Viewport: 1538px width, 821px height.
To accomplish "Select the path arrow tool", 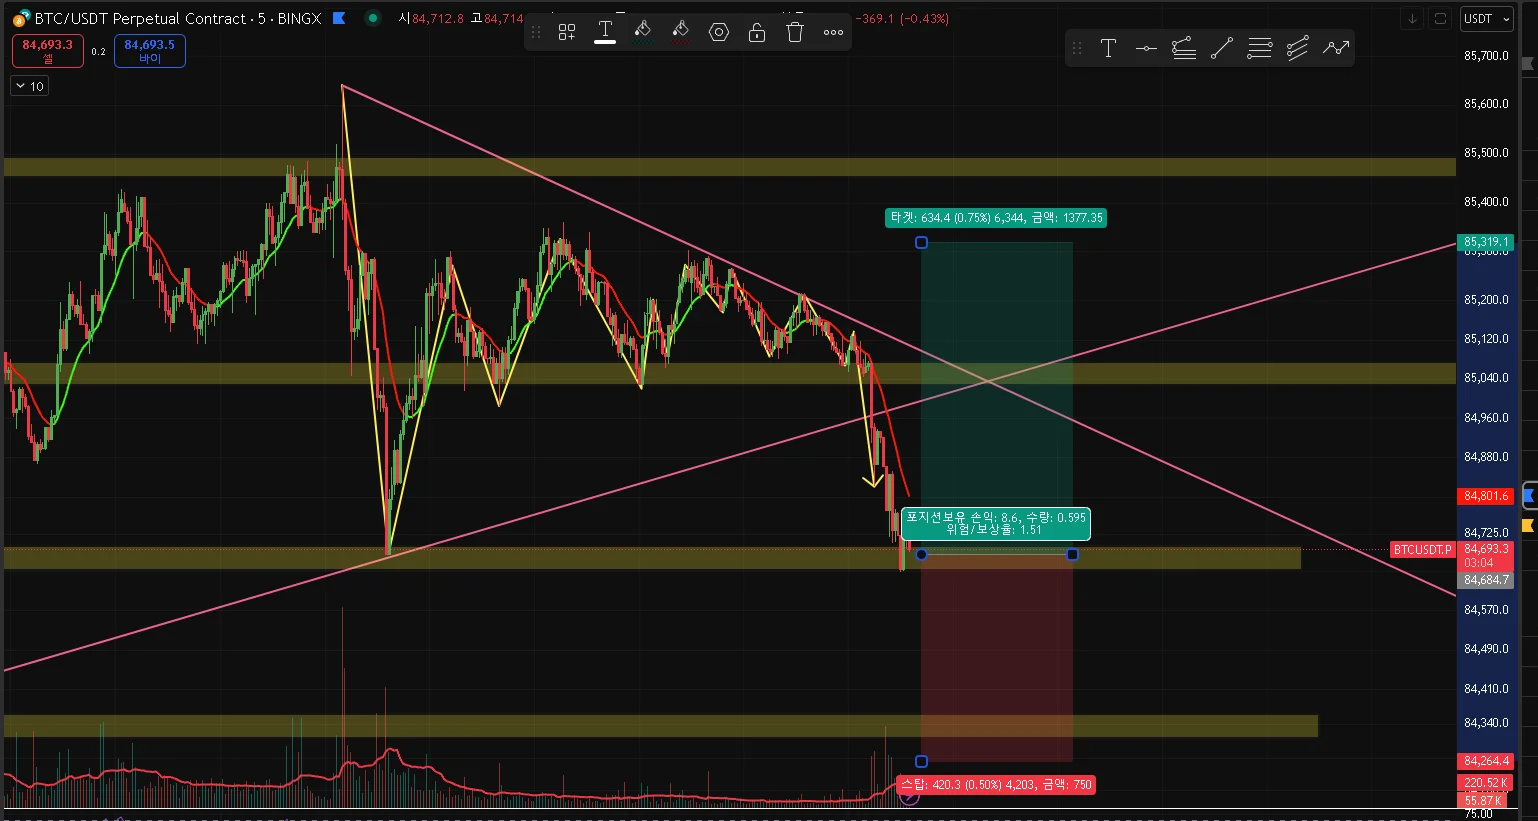I will (1336, 48).
